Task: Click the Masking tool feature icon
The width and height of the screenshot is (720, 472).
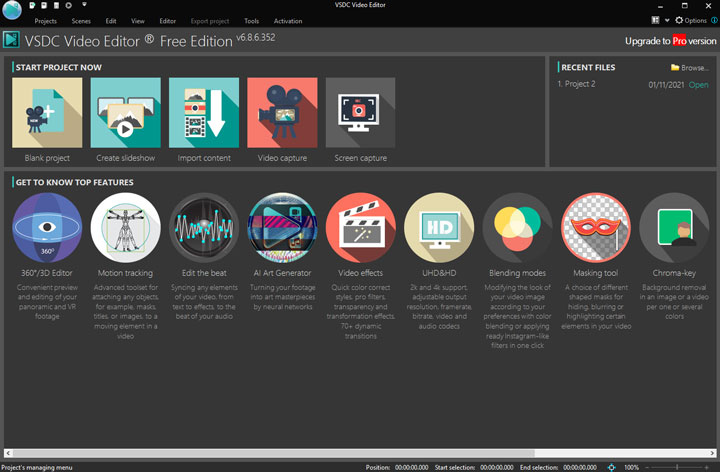Action: tap(596, 228)
